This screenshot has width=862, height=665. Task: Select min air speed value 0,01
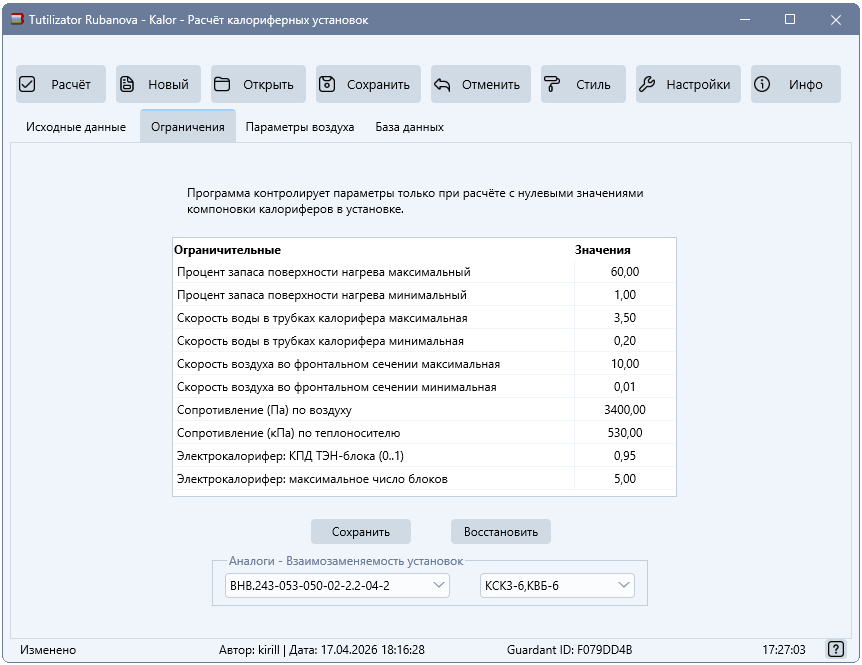point(625,387)
